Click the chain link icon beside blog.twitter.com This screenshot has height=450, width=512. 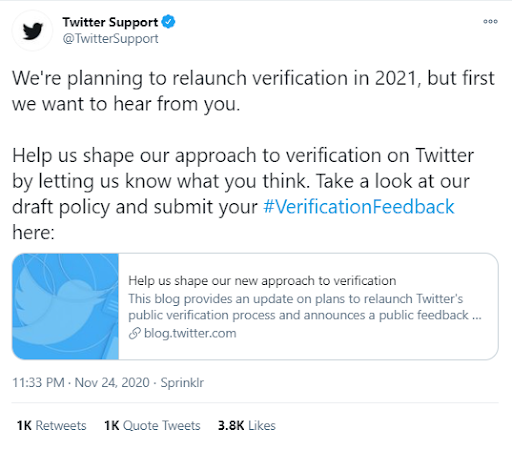[135, 333]
